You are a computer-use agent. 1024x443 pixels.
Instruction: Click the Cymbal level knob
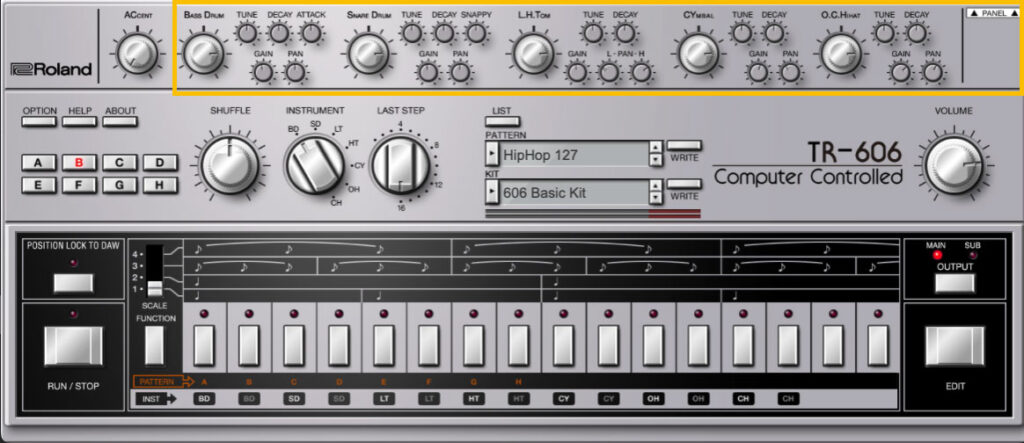click(x=698, y=54)
